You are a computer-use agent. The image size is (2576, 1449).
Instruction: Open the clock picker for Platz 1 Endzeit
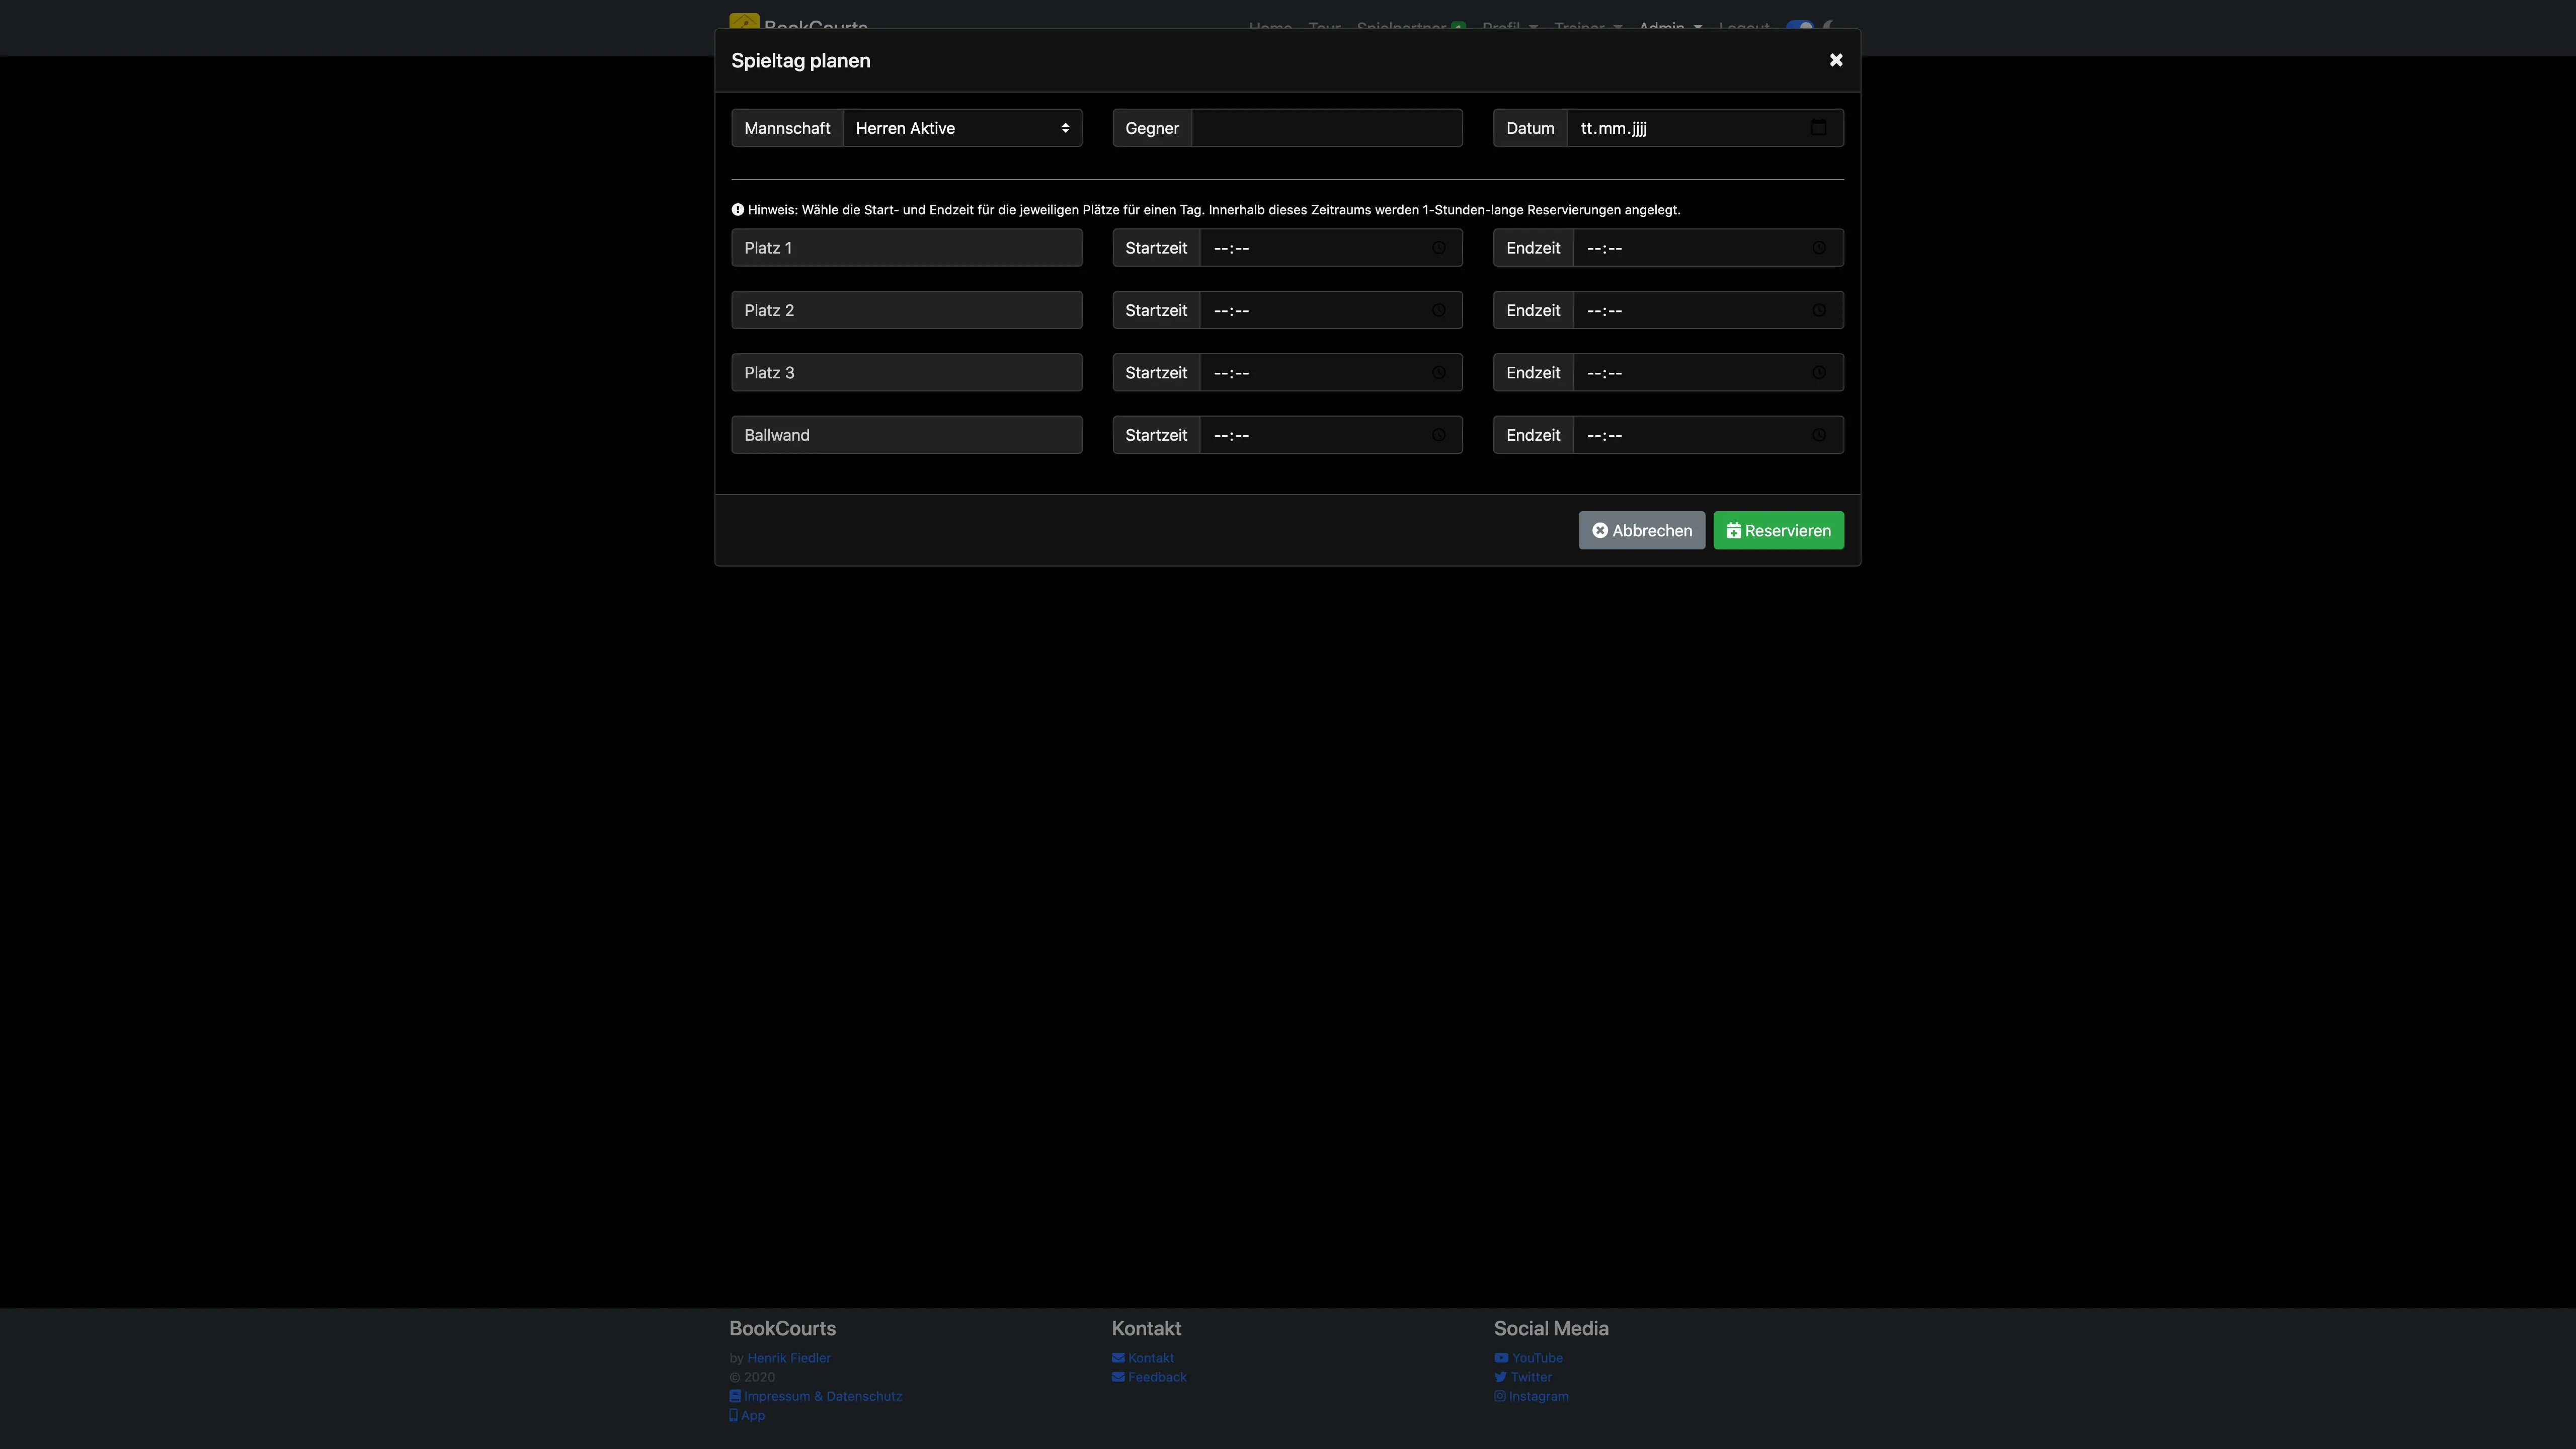[1818, 248]
